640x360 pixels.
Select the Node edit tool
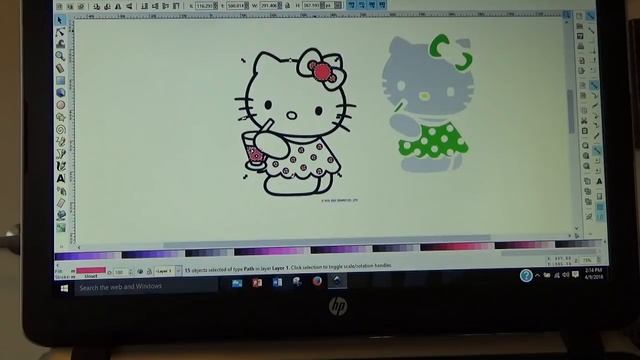pos(60,32)
